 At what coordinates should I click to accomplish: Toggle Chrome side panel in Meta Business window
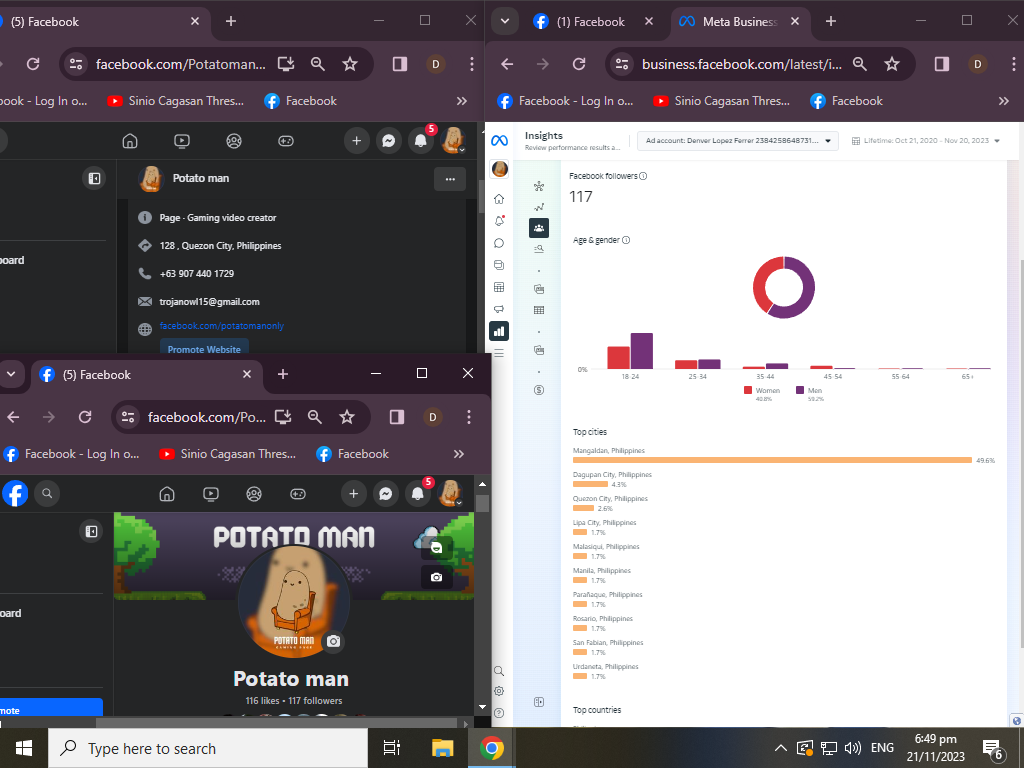click(942, 63)
